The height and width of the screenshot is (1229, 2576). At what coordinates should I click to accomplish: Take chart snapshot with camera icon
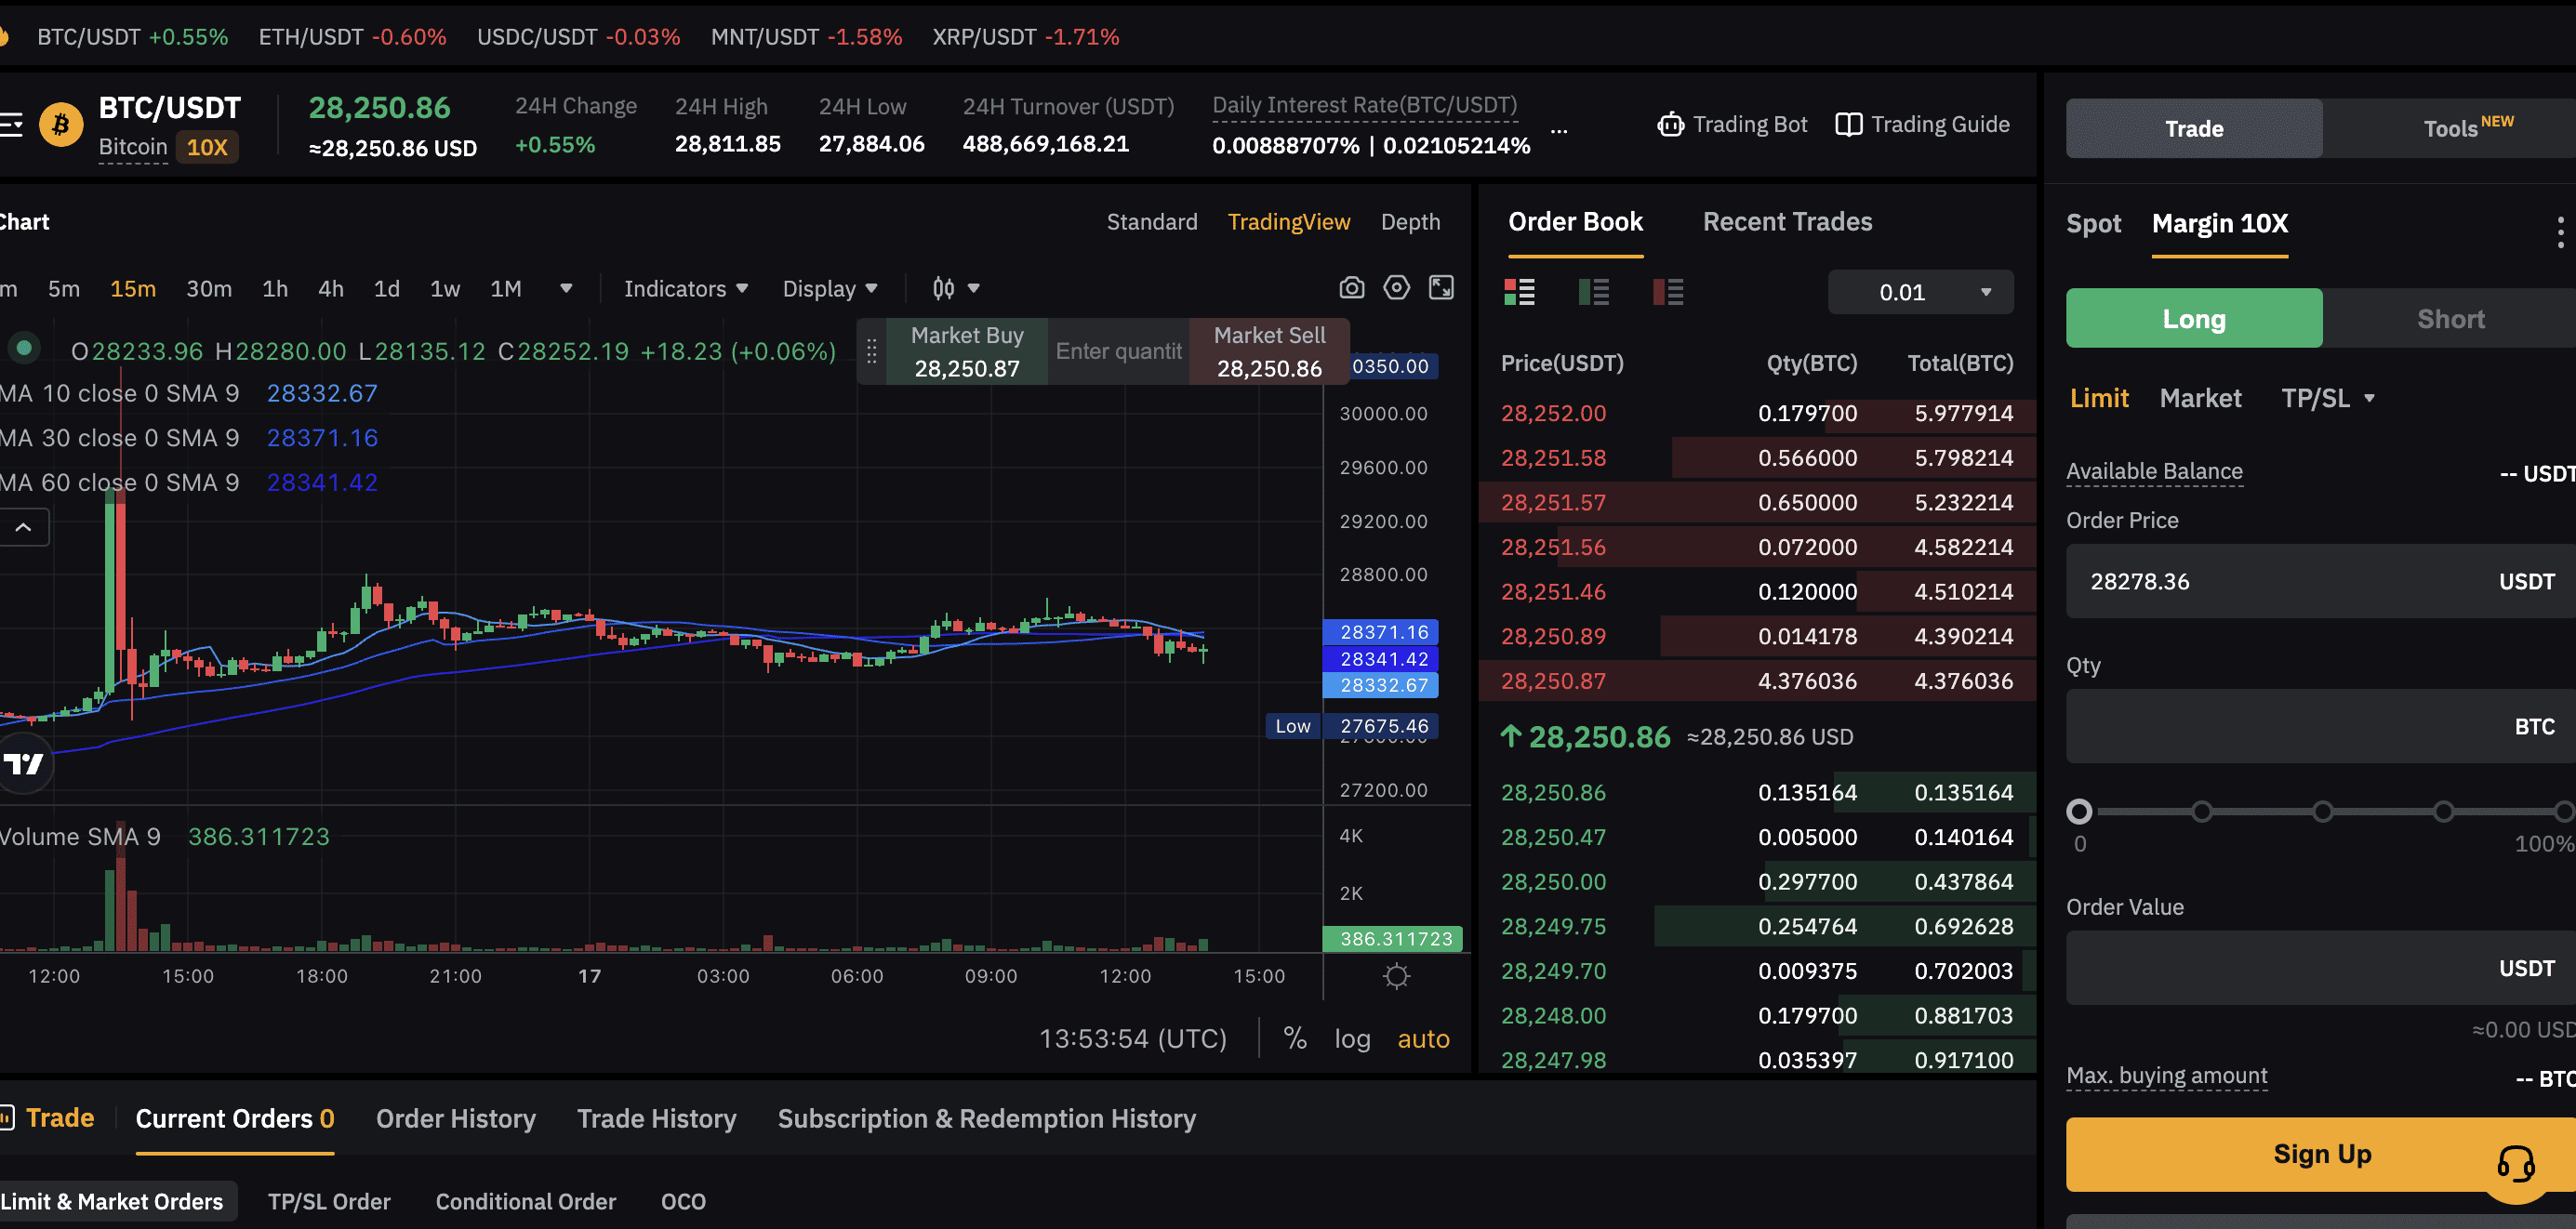pos(1351,288)
